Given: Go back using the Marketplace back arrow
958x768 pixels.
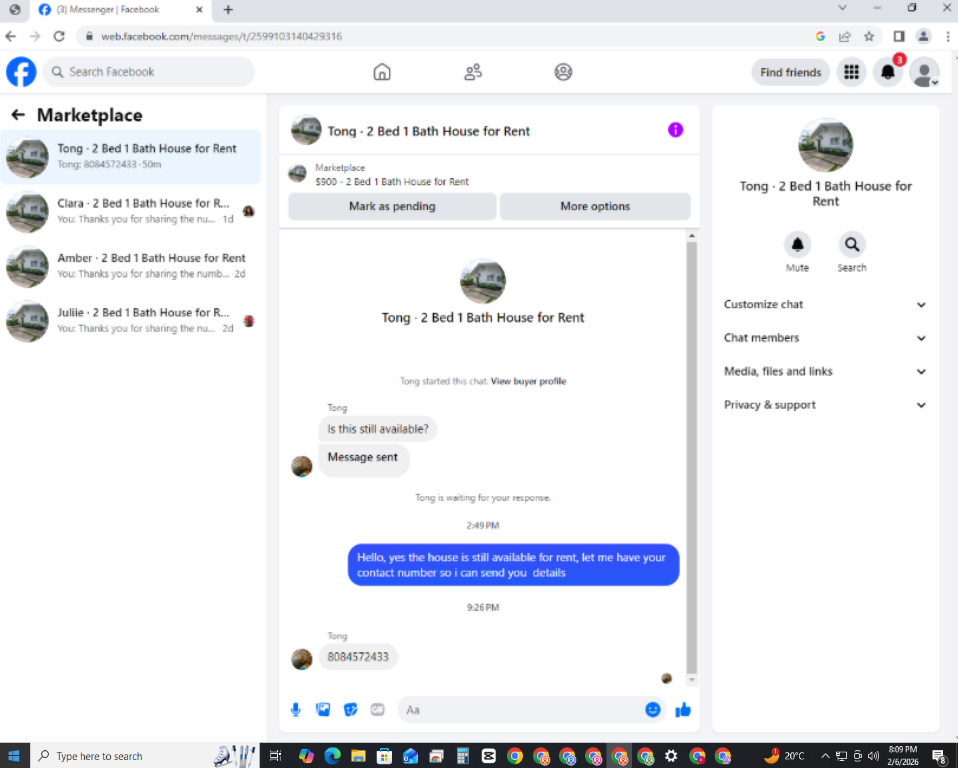Looking at the screenshot, I should [18, 115].
